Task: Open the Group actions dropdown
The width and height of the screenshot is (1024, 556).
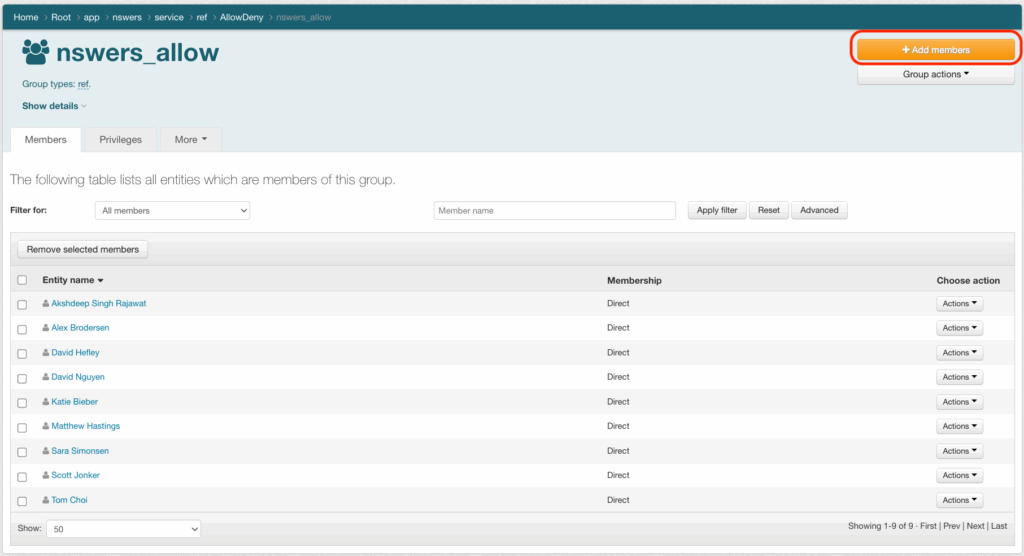Action: pyautogui.click(x=936, y=74)
